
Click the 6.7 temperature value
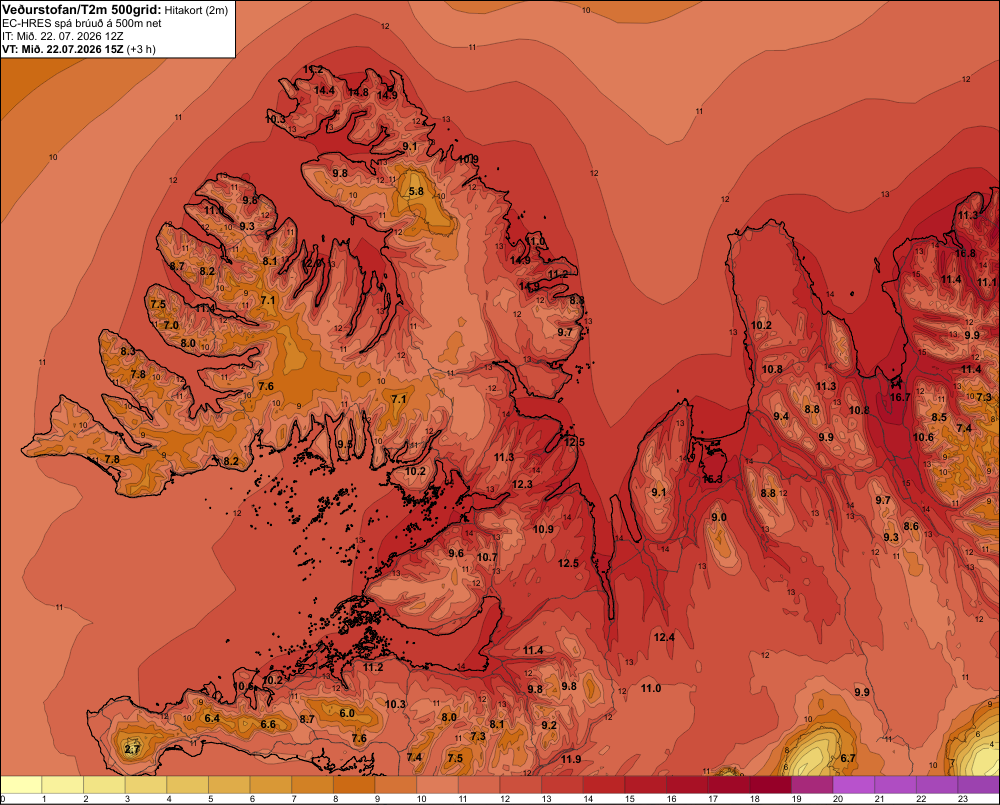tap(848, 758)
